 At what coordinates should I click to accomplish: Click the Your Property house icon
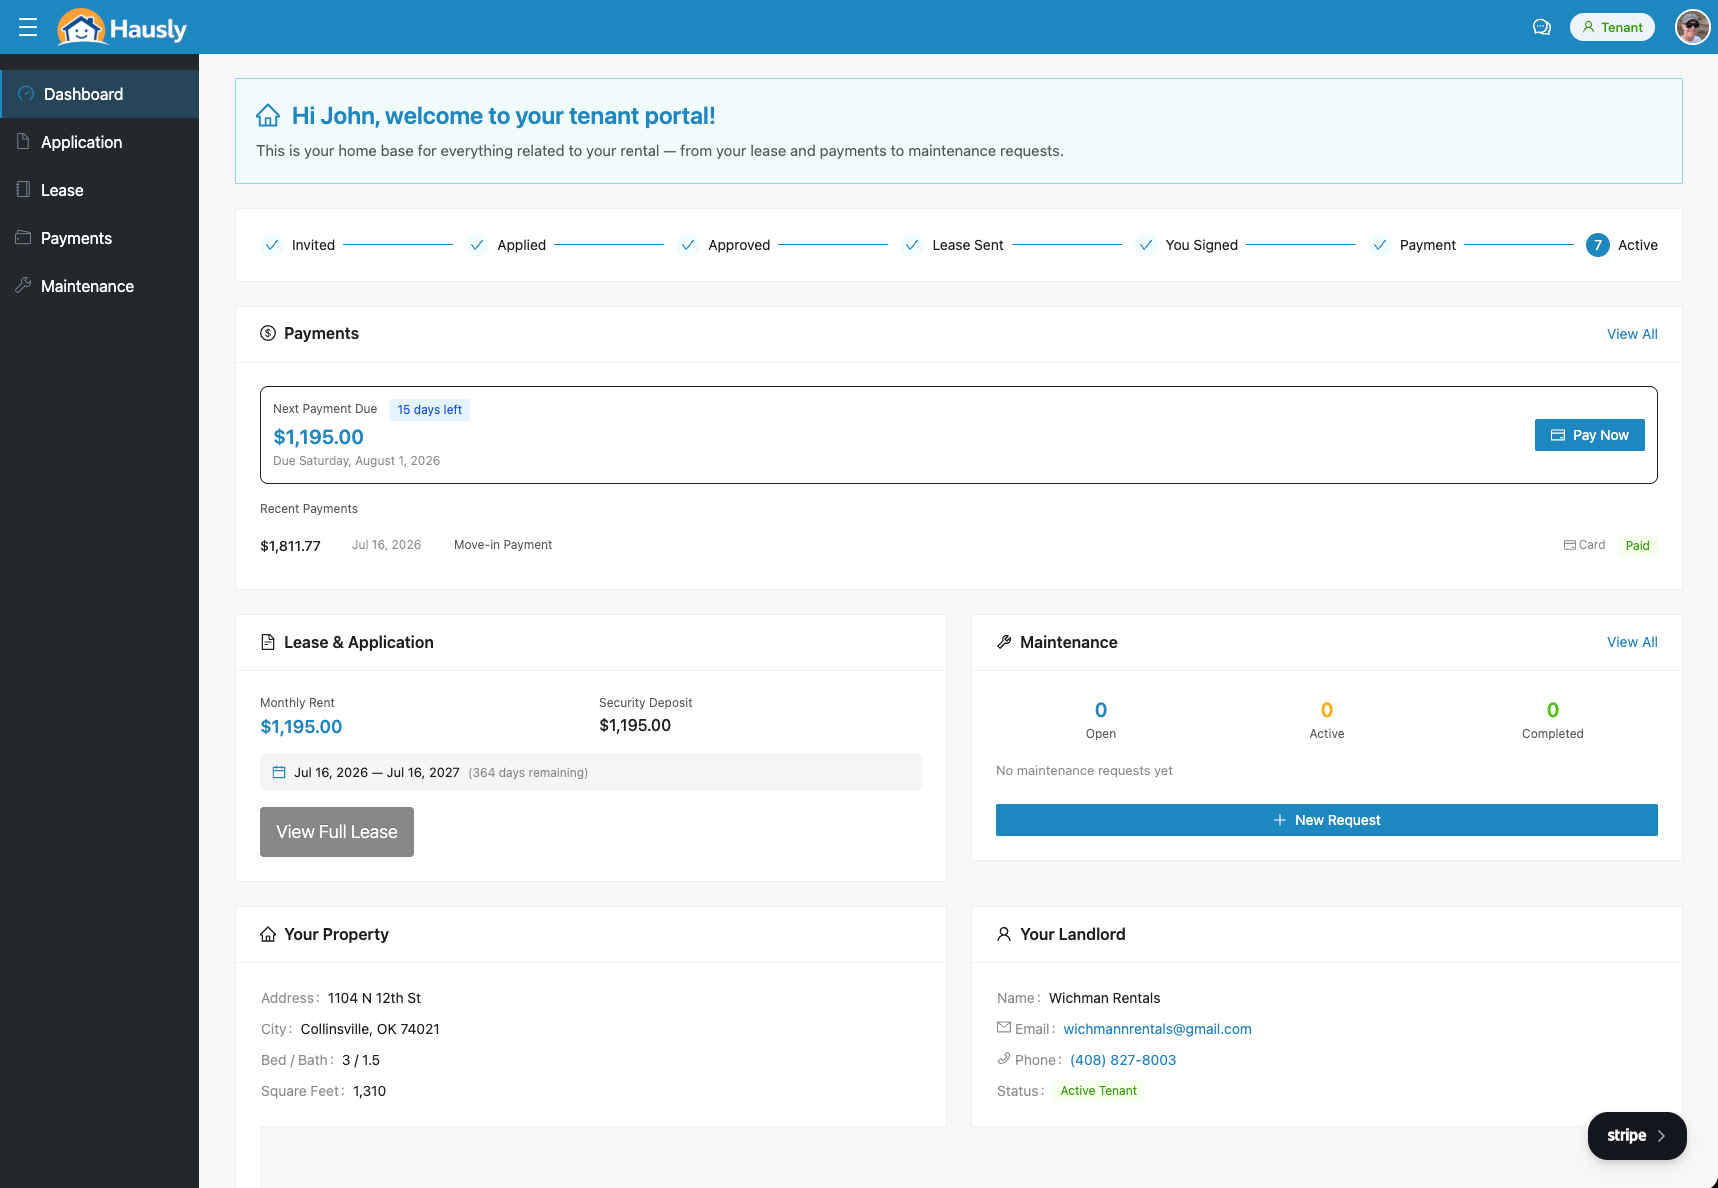point(268,934)
